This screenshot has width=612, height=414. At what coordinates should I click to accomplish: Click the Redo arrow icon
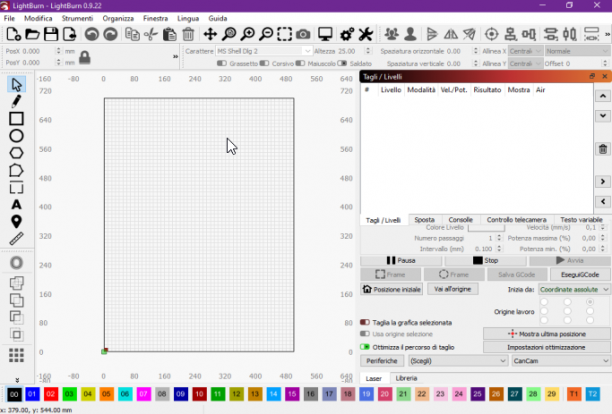110,34
